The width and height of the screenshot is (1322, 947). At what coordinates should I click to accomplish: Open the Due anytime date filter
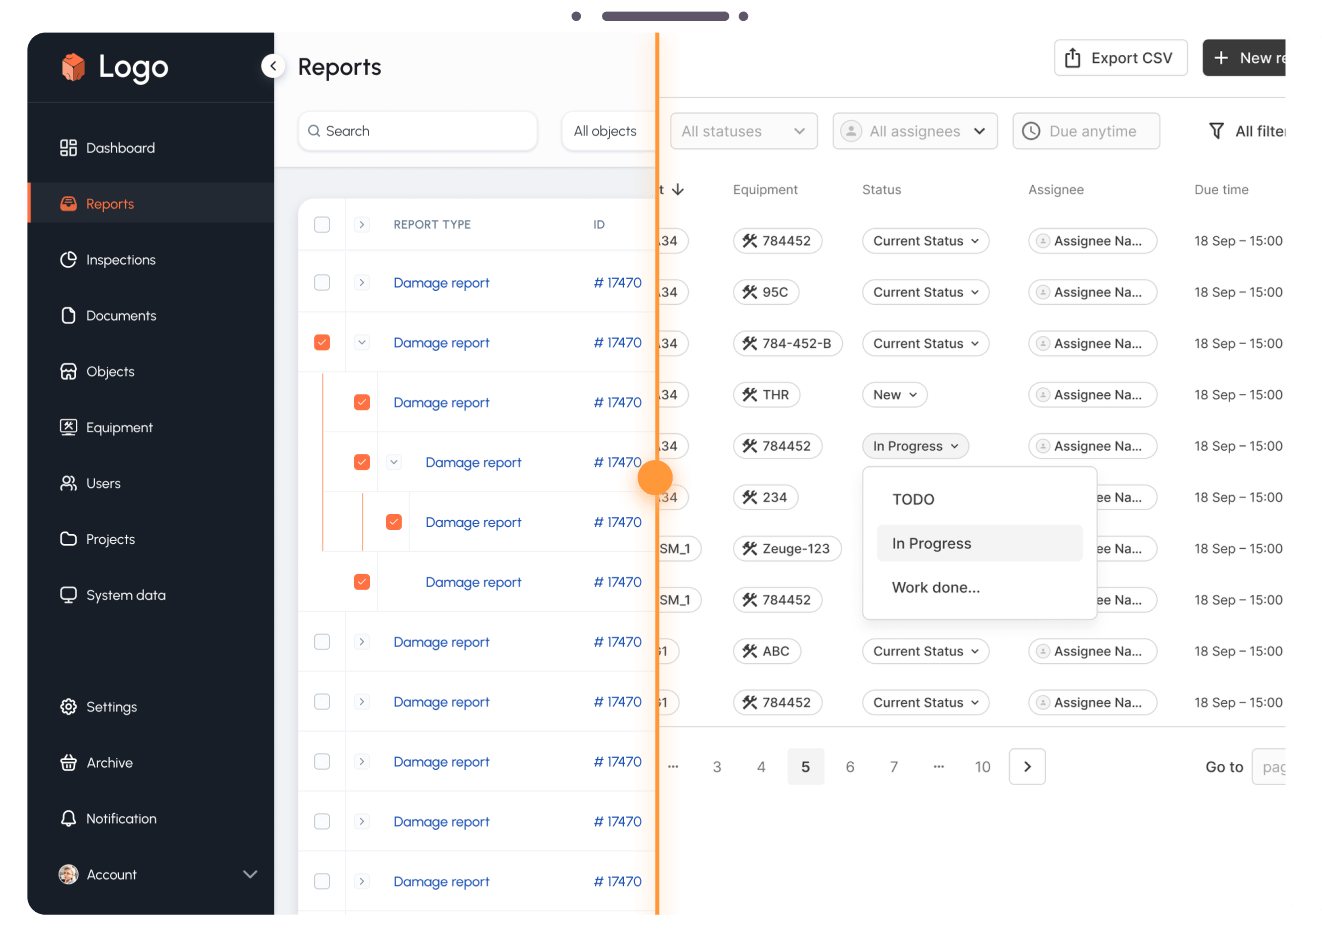pyautogui.click(x=1086, y=131)
